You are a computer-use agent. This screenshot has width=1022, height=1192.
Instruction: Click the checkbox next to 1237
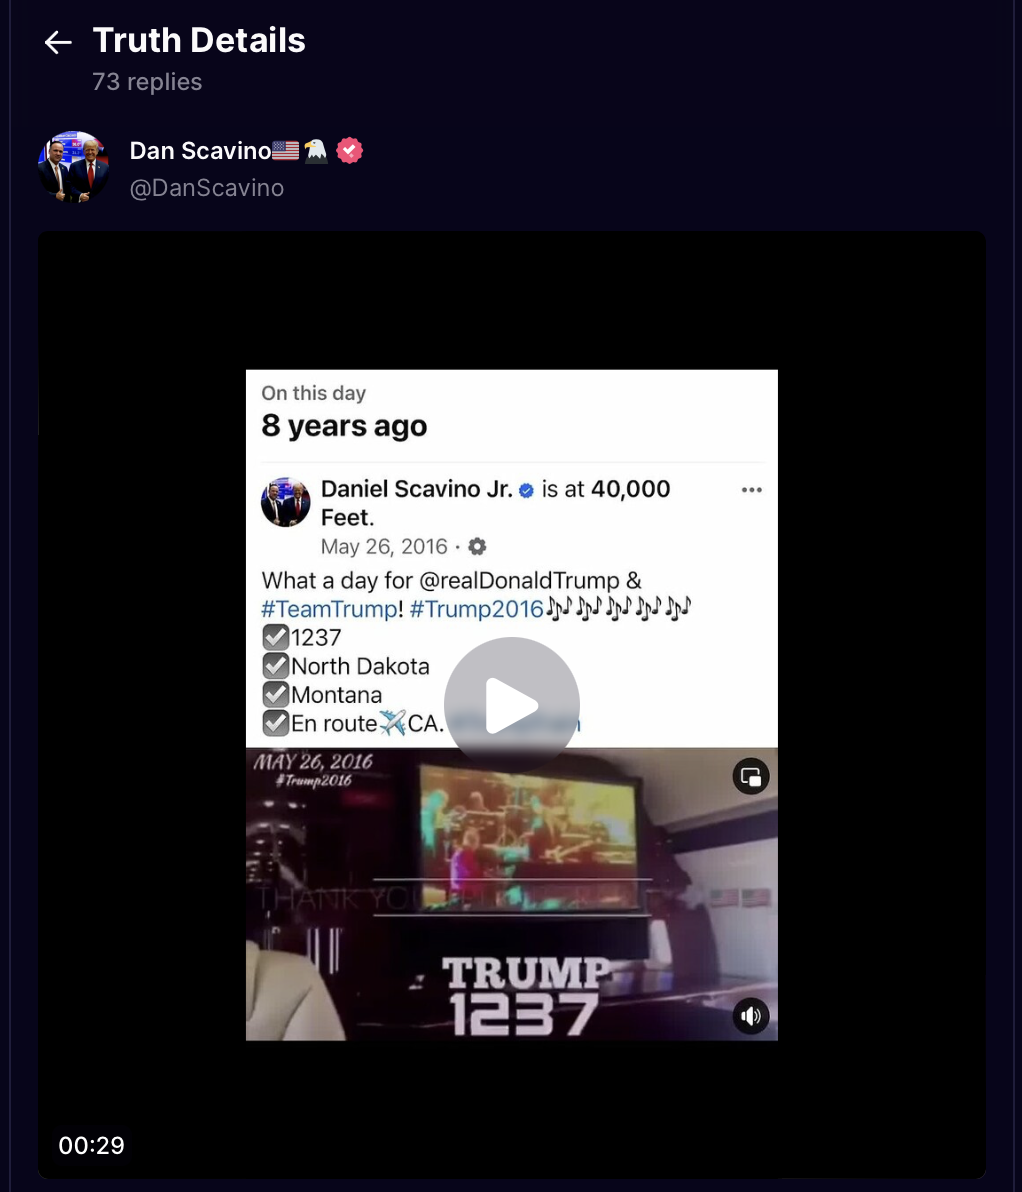(275, 637)
